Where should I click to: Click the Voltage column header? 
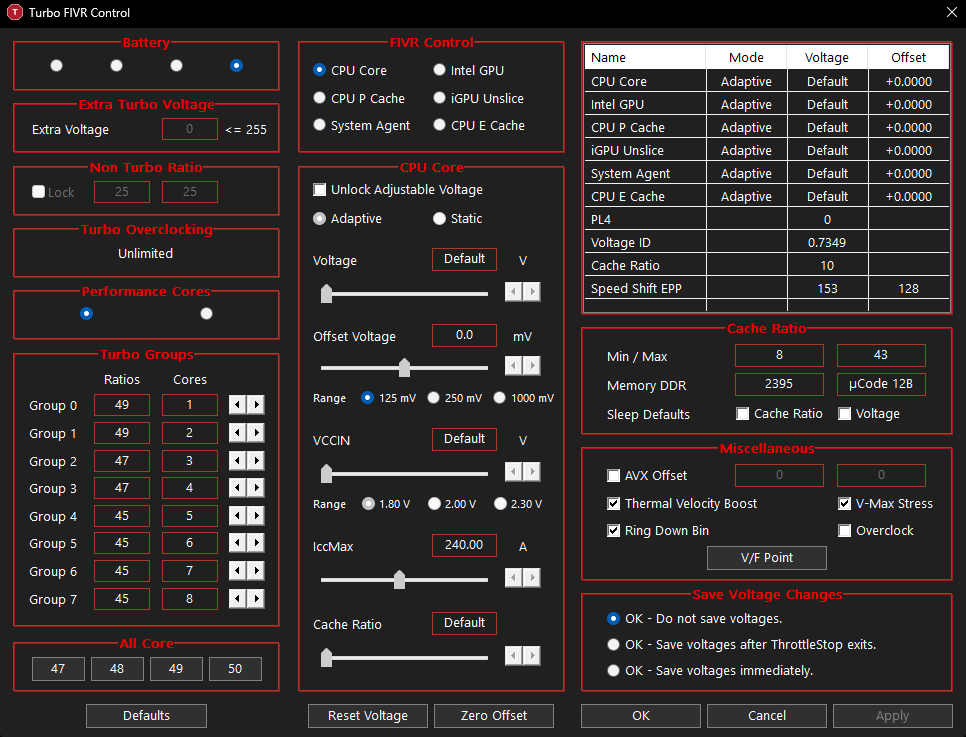827,57
